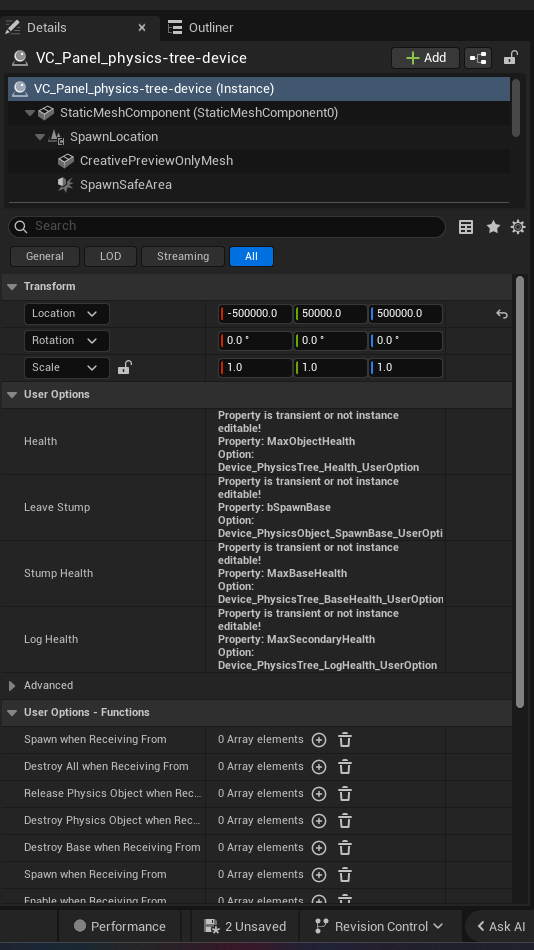Image resolution: width=534 pixels, height=950 pixels.
Task: Switch to the Outliner tab
Action: coord(201,28)
